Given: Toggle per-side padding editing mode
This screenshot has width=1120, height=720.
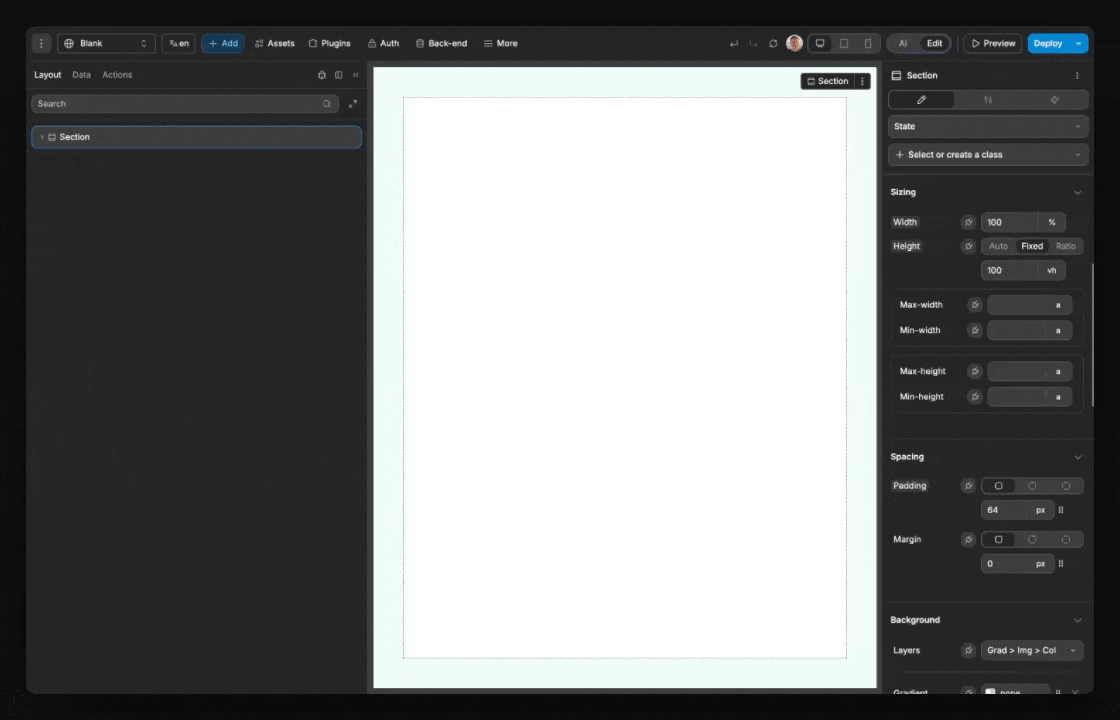Looking at the screenshot, I should pyautogui.click(x=1061, y=510).
